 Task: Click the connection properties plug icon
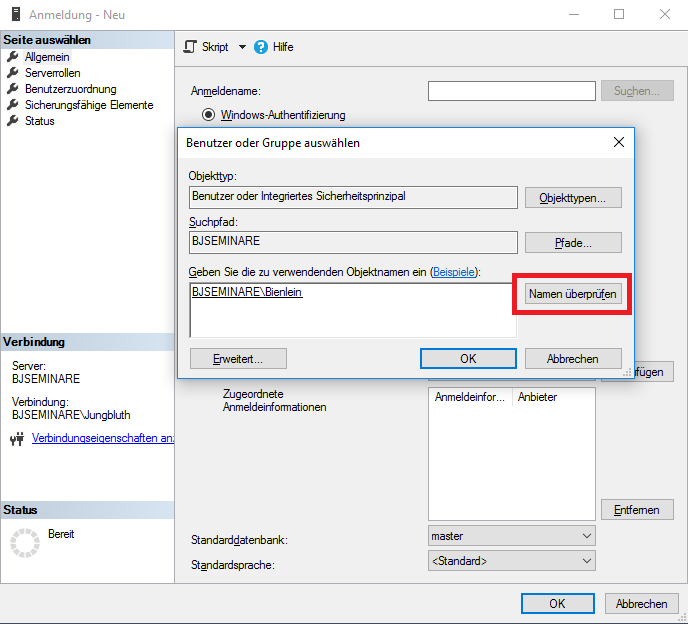(17, 438)
